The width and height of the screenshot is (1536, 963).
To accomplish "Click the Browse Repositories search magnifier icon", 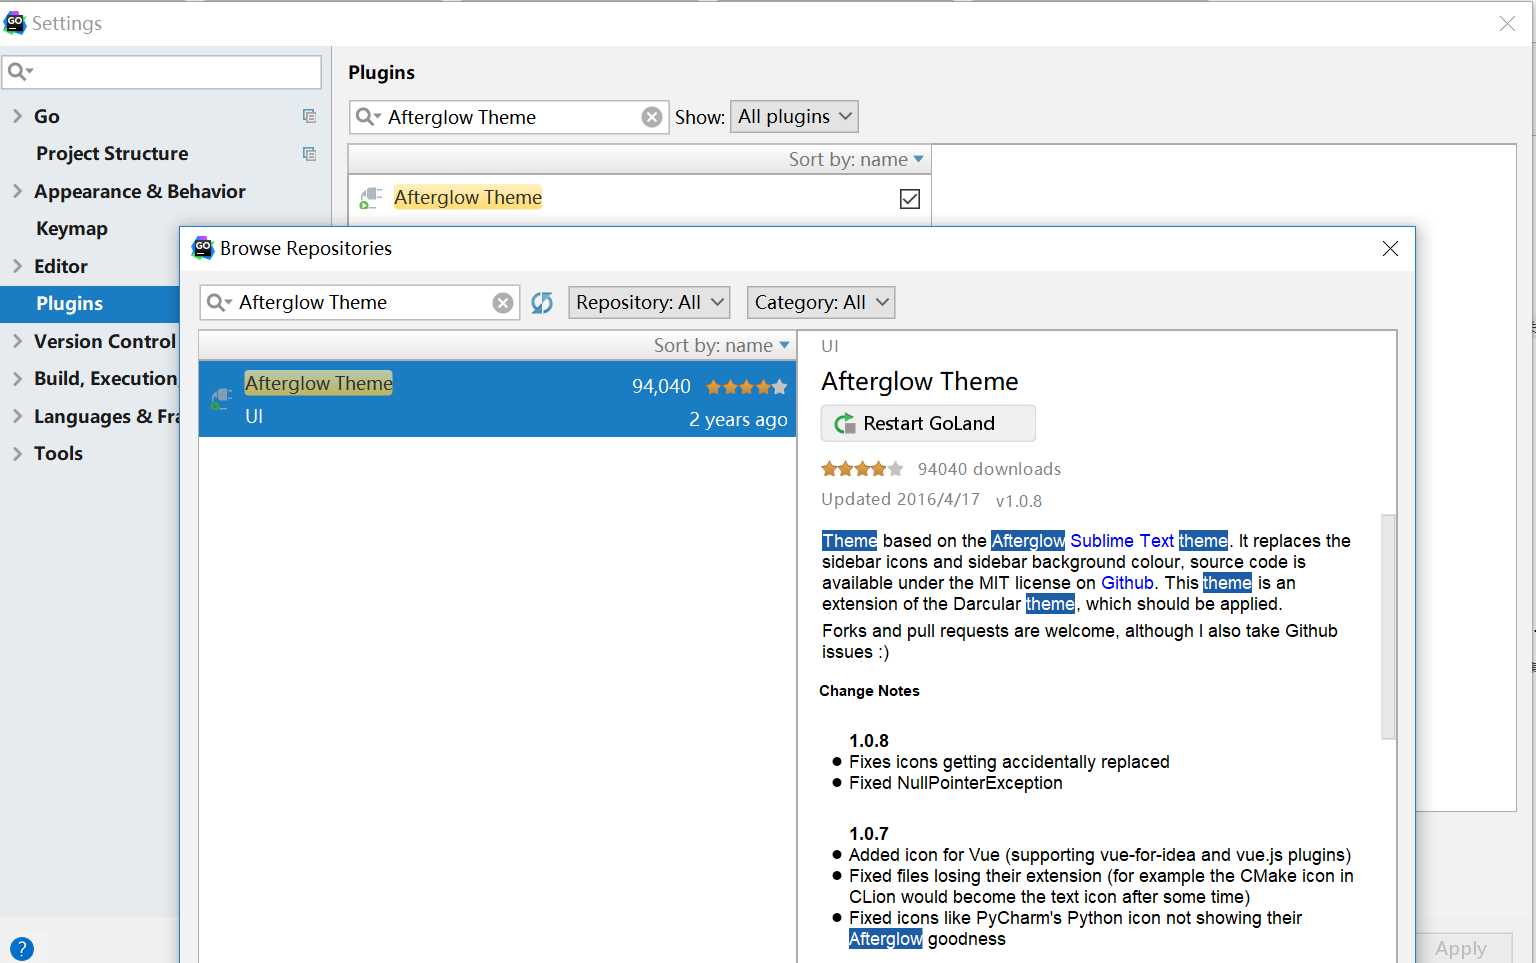I will pos(219,303).
